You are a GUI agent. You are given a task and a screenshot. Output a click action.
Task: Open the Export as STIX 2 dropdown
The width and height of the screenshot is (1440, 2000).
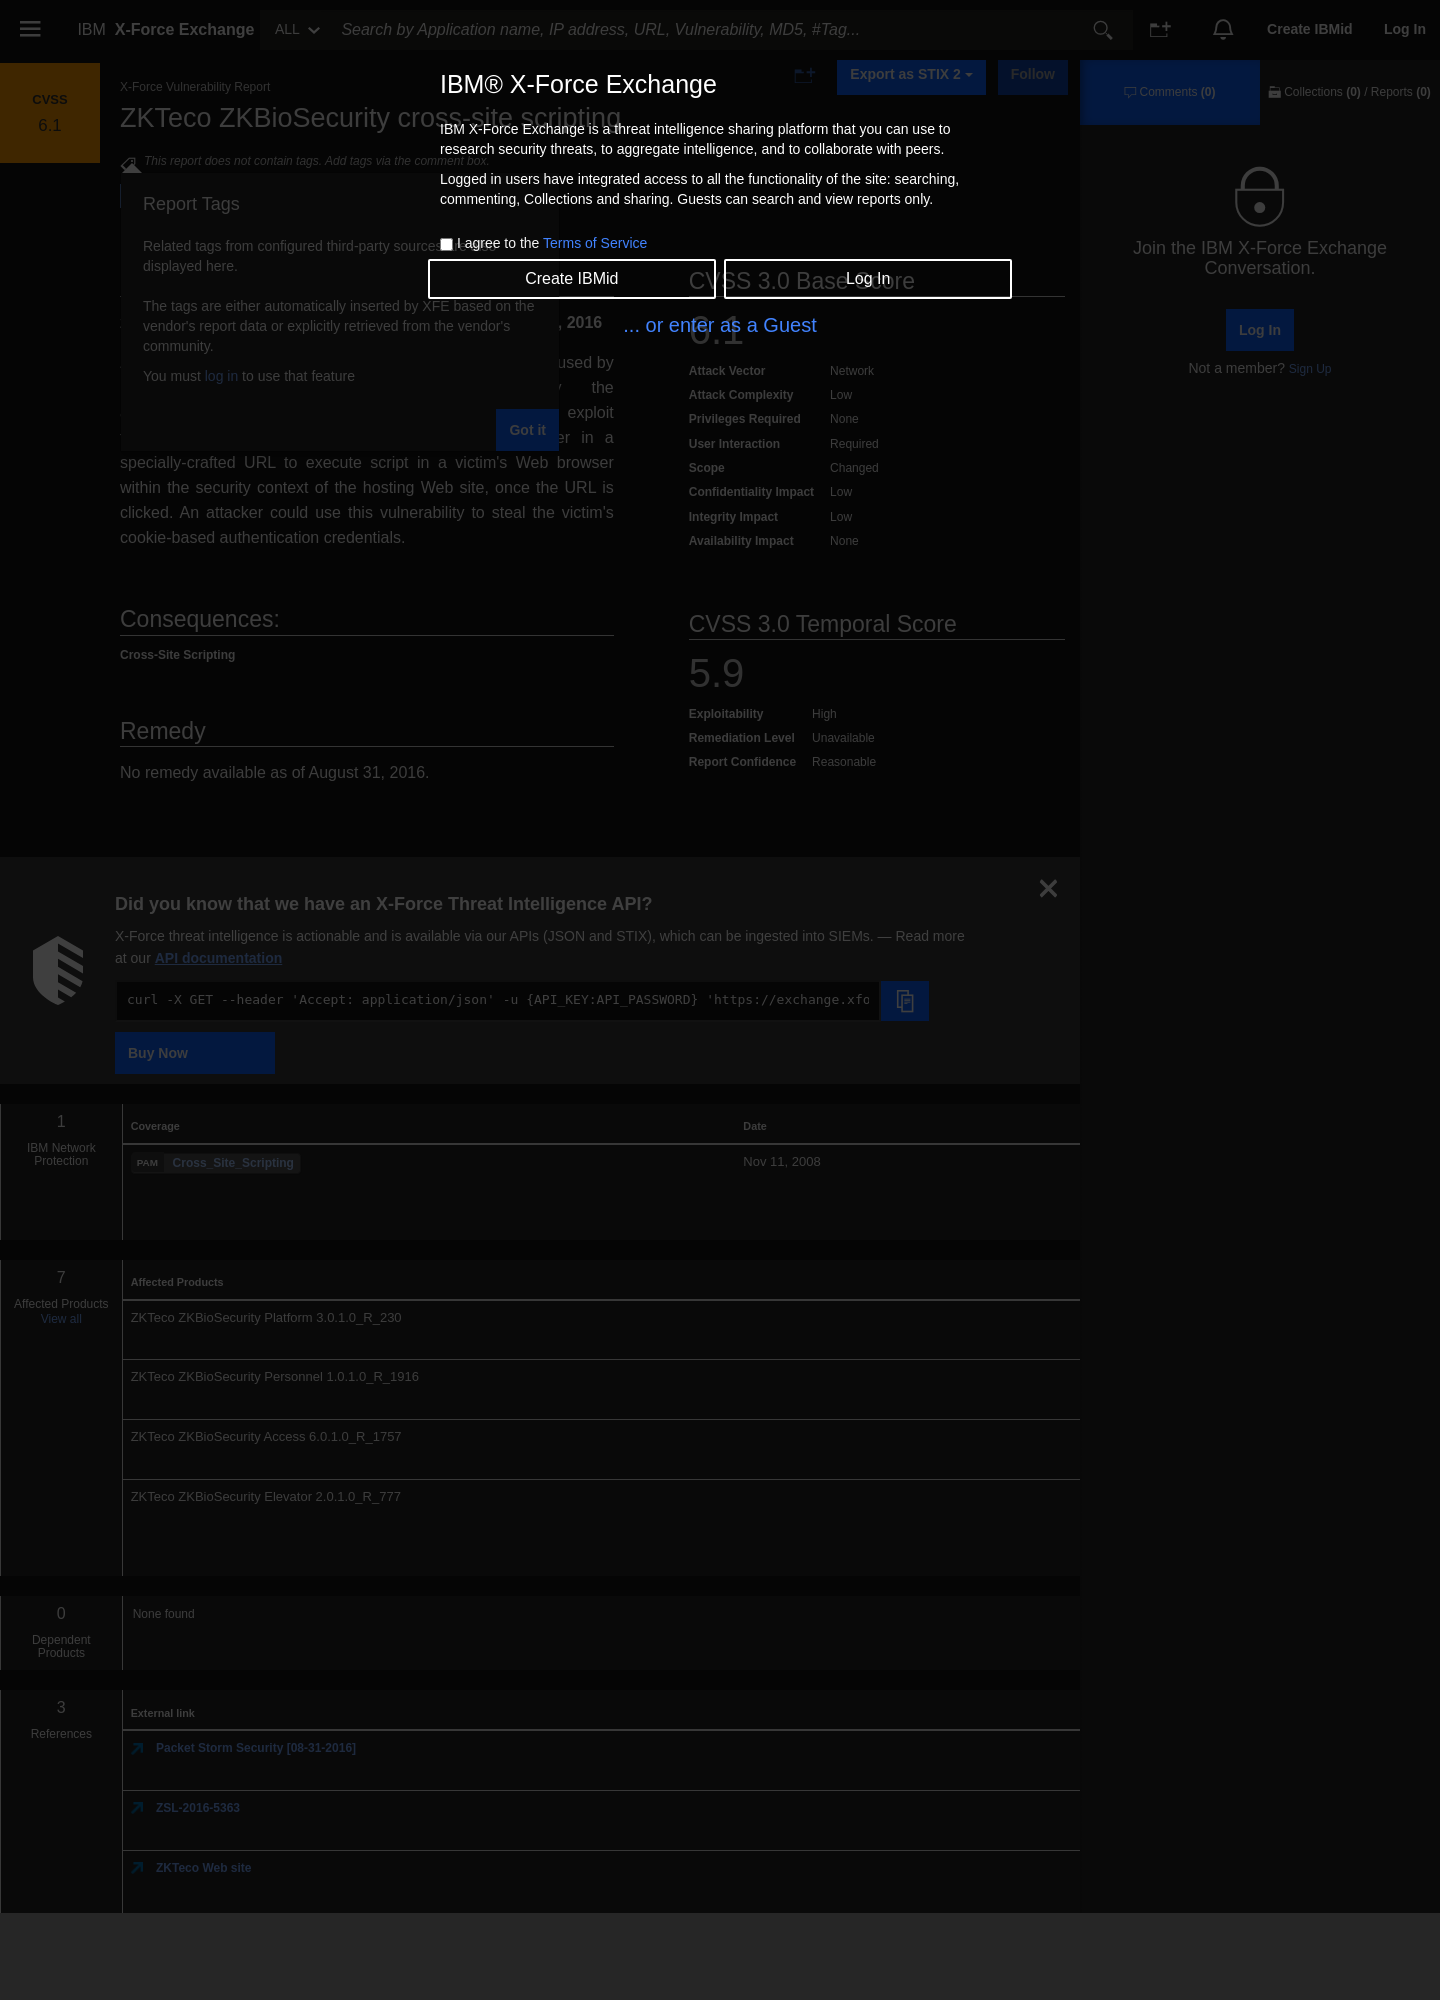click(911, 75)
